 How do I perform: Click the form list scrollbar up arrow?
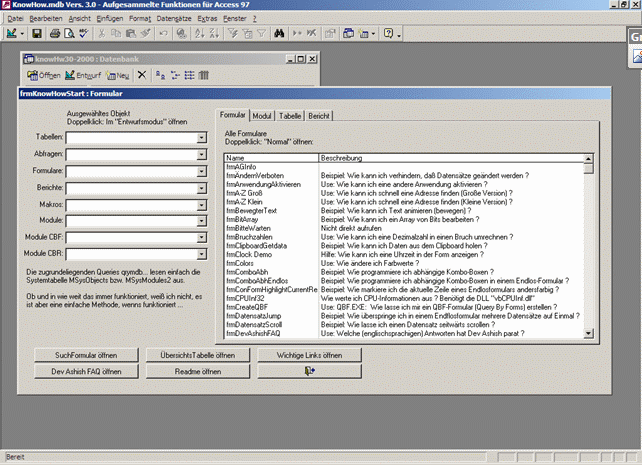(x=588, y=158)
